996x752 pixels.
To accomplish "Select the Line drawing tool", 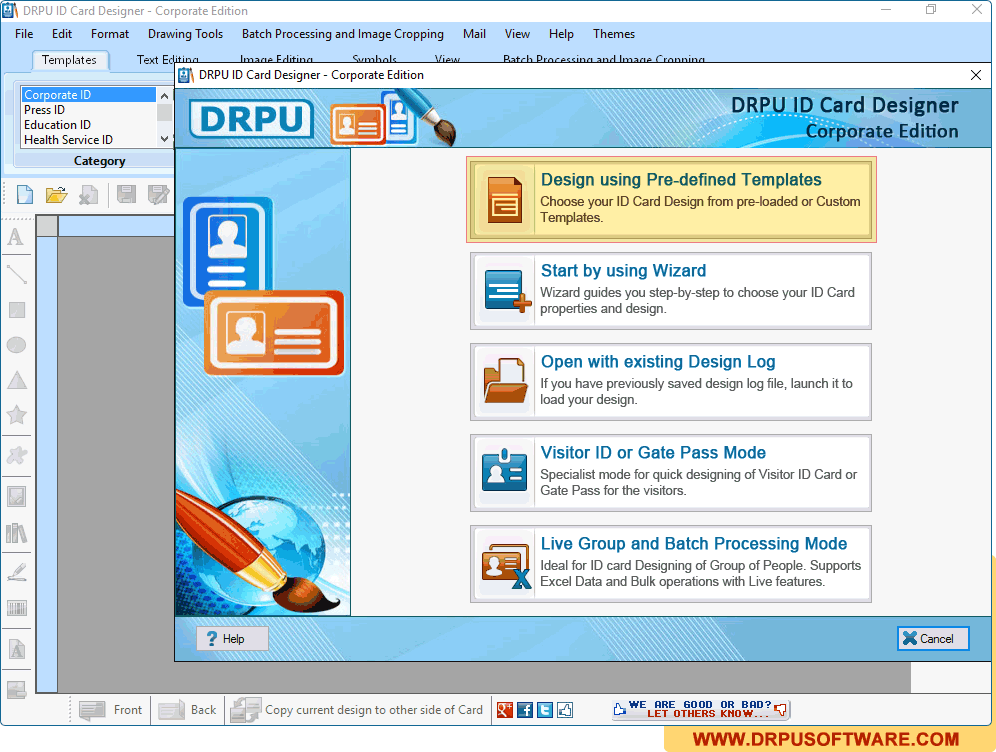I will [17, 274].
